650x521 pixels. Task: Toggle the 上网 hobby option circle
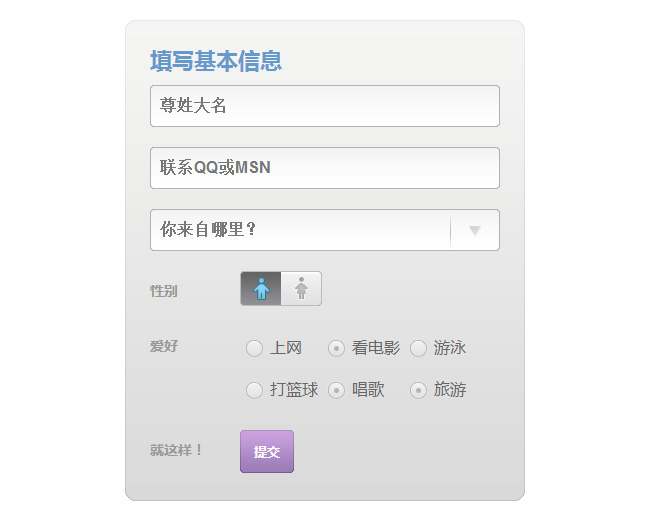(254, 348)
